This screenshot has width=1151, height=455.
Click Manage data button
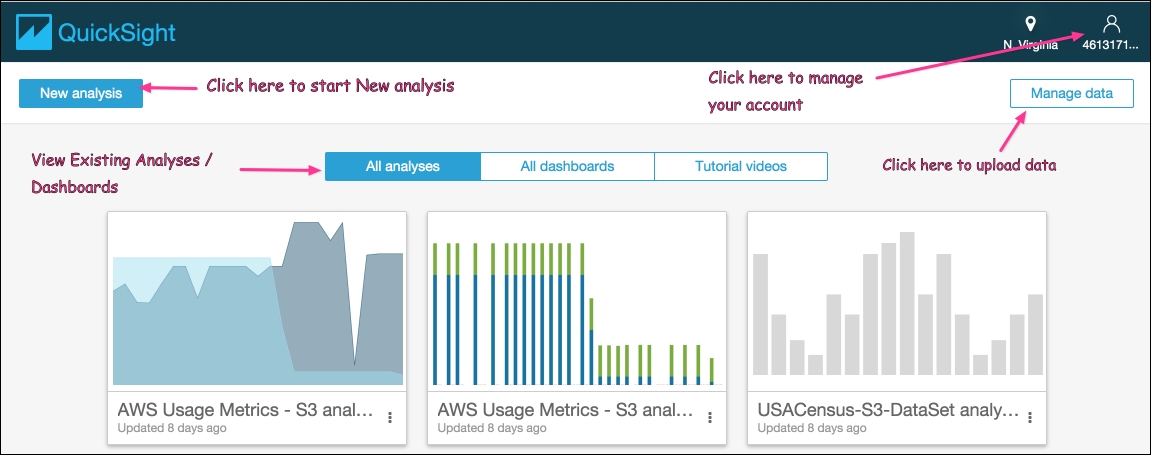tap(1072, 93)
